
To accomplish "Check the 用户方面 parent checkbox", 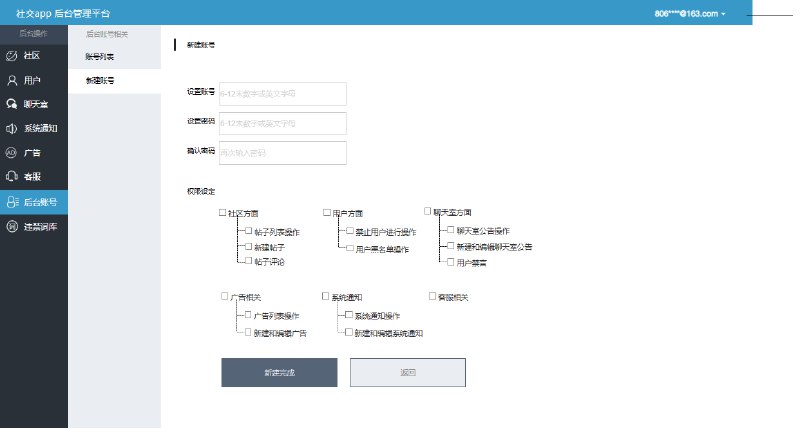I will coord(327,212).
